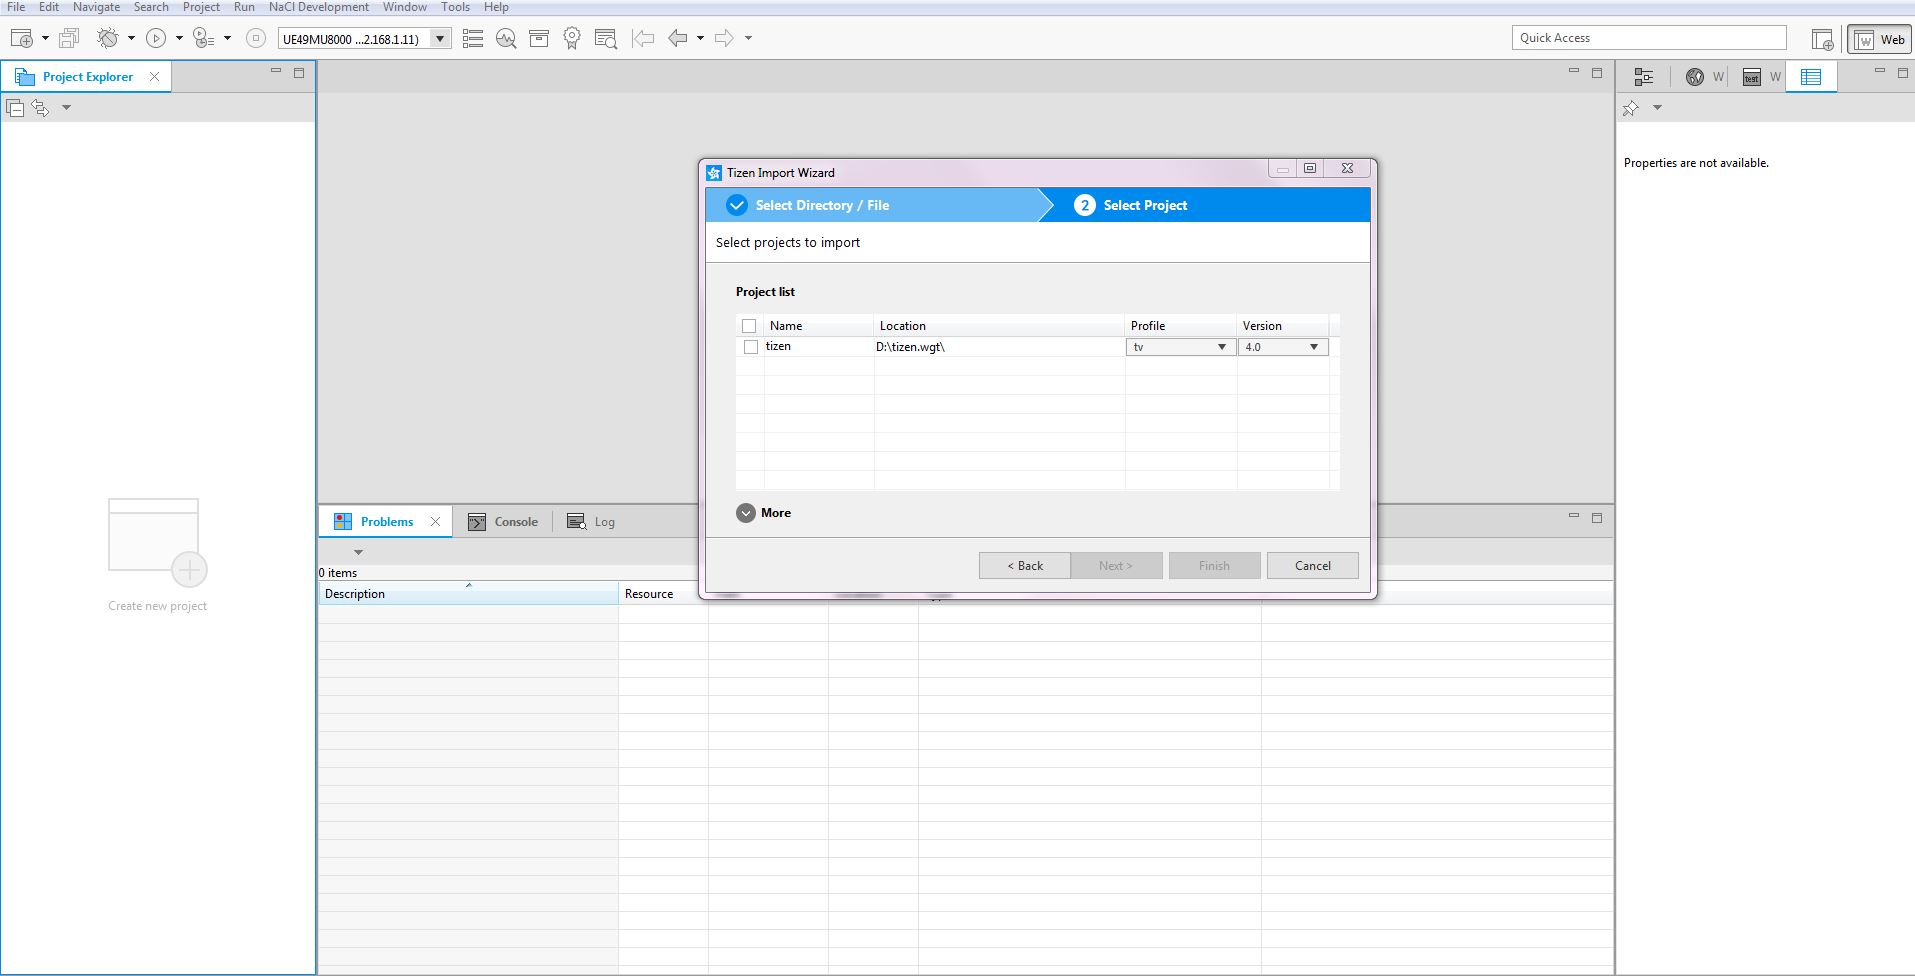
Task: Close the Project Explorer tab
Action: click(154, 76)
